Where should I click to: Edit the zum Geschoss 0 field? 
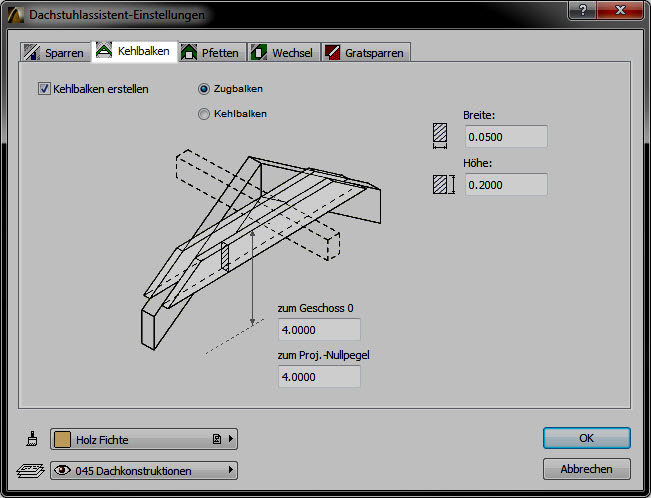tap(319, 330)
